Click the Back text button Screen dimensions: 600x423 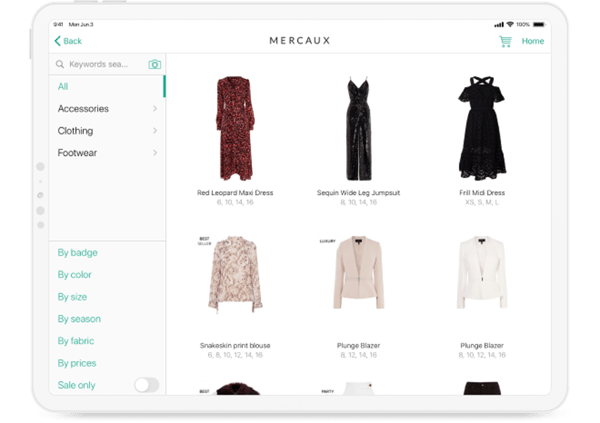pyautogui.click(x=72, y=41)
